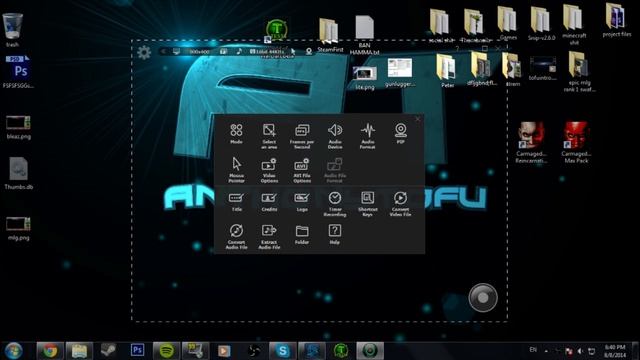The width and height of the screenshot is (640, 360).
Task: Click the settings gear on recorder toolbar
Action: pyautogui.click(x=144, y=52)
